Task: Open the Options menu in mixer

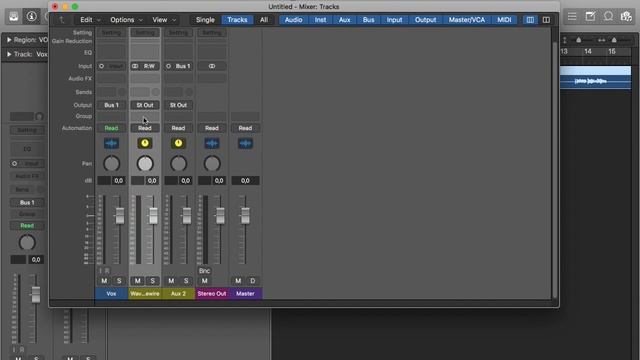Action: [126, 20]
